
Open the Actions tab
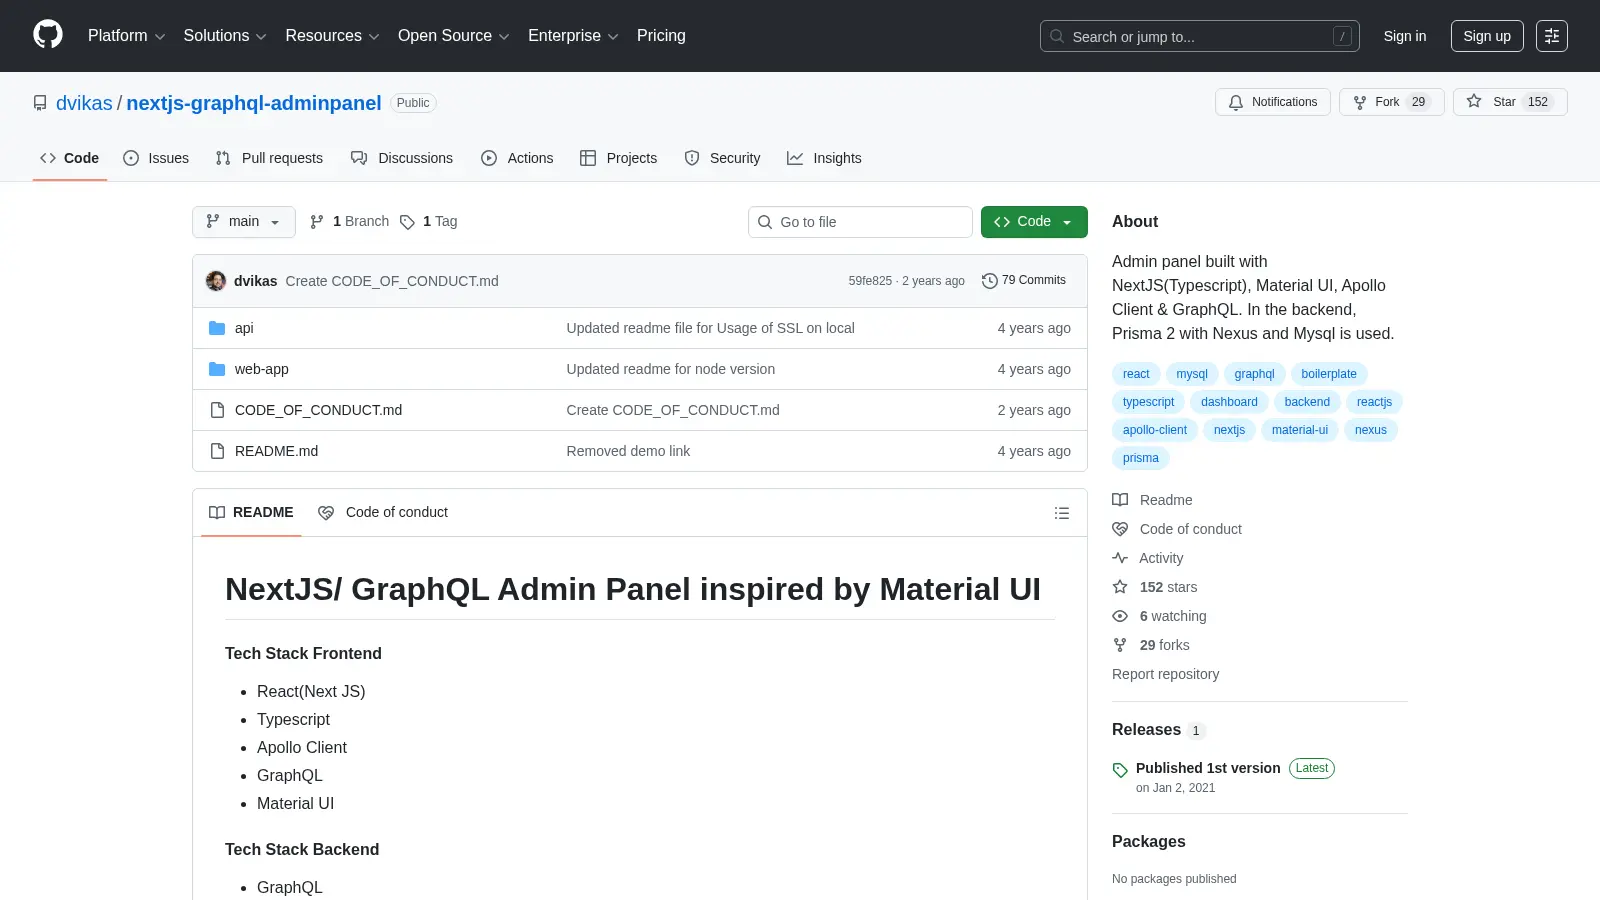click(x=517, y=158)
